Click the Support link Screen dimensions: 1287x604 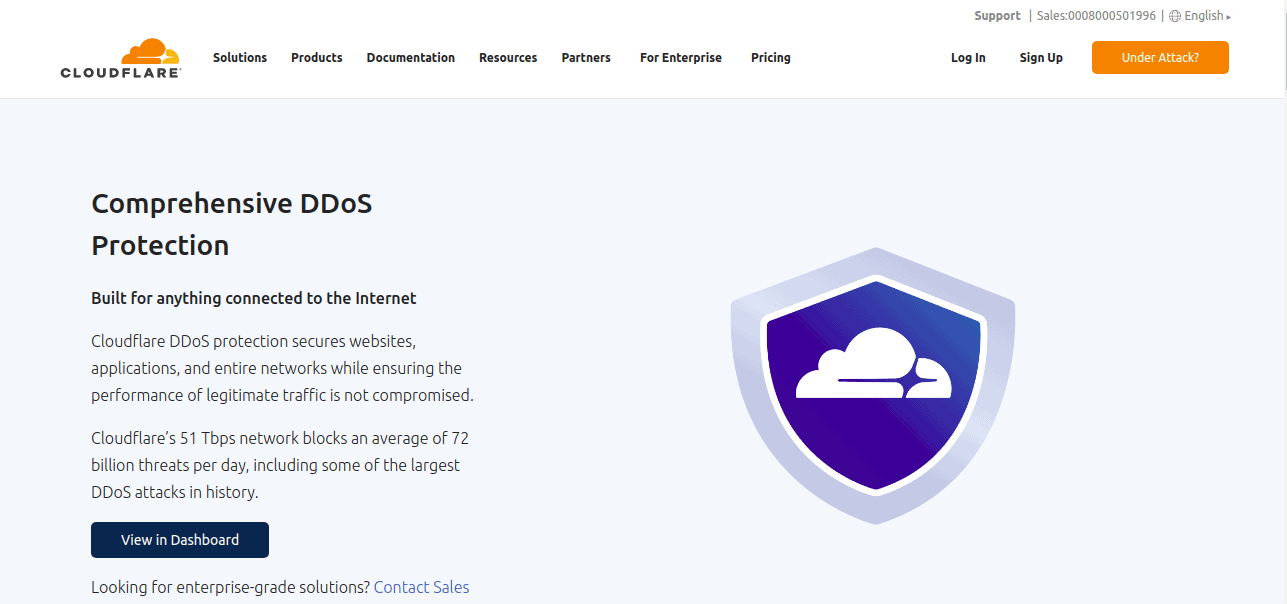[997, 16]
